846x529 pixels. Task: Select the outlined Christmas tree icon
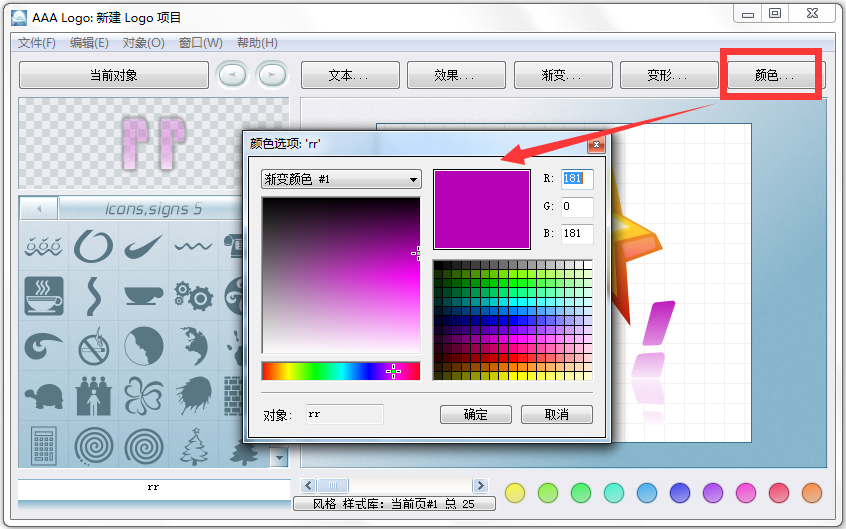193,443
